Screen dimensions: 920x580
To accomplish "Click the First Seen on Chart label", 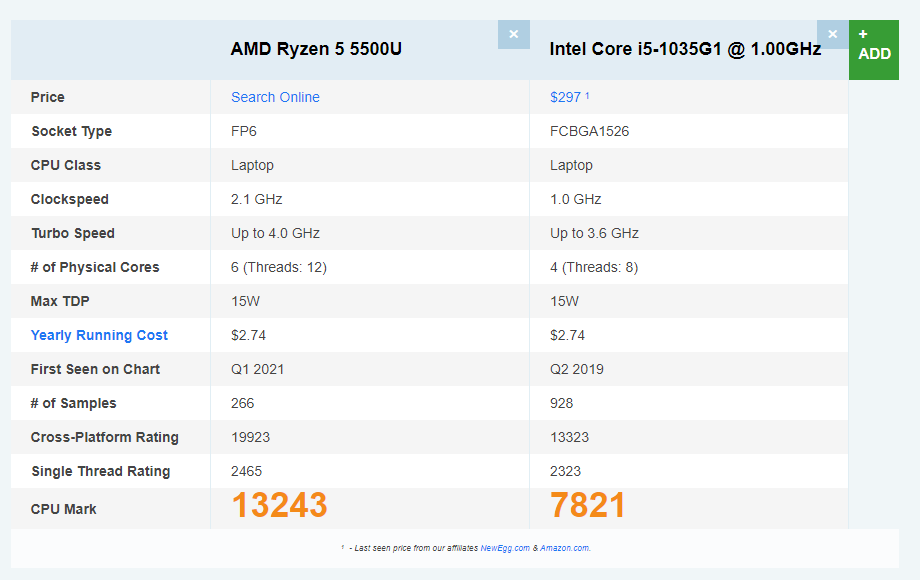I will point(95,369).
